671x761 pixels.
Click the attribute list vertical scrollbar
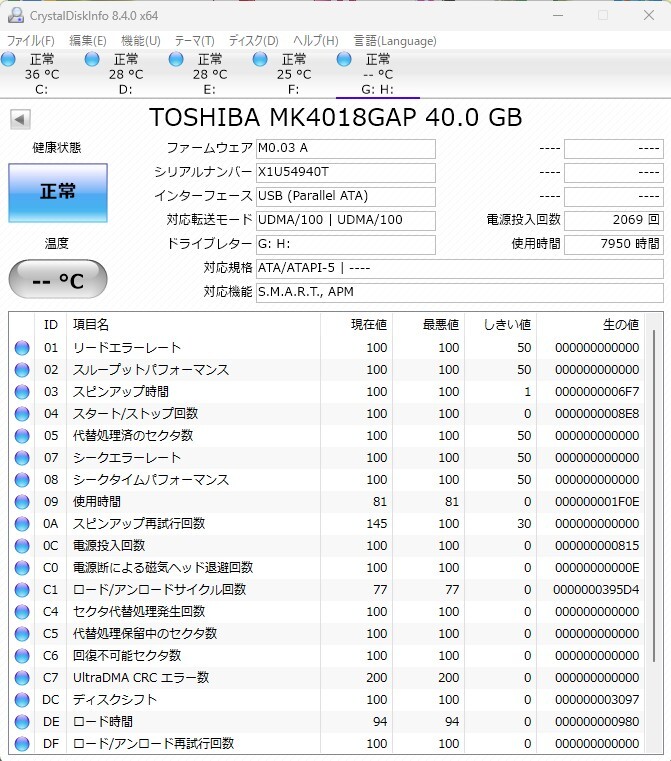655,500
